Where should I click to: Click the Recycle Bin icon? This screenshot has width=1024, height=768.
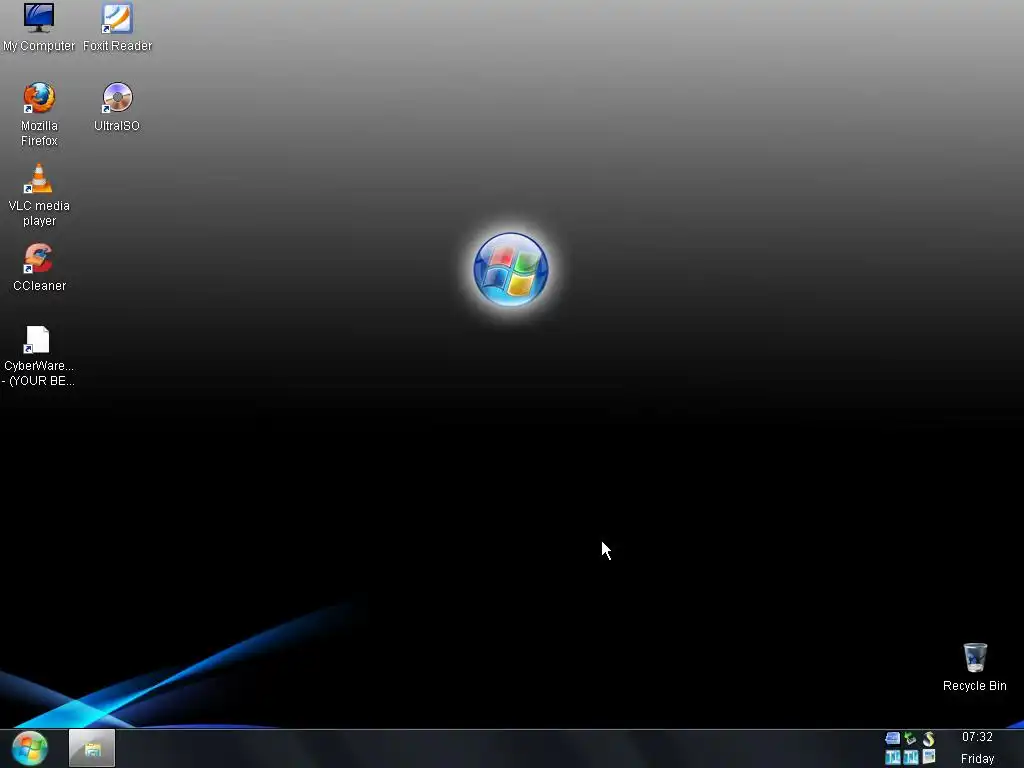point(975,657)
